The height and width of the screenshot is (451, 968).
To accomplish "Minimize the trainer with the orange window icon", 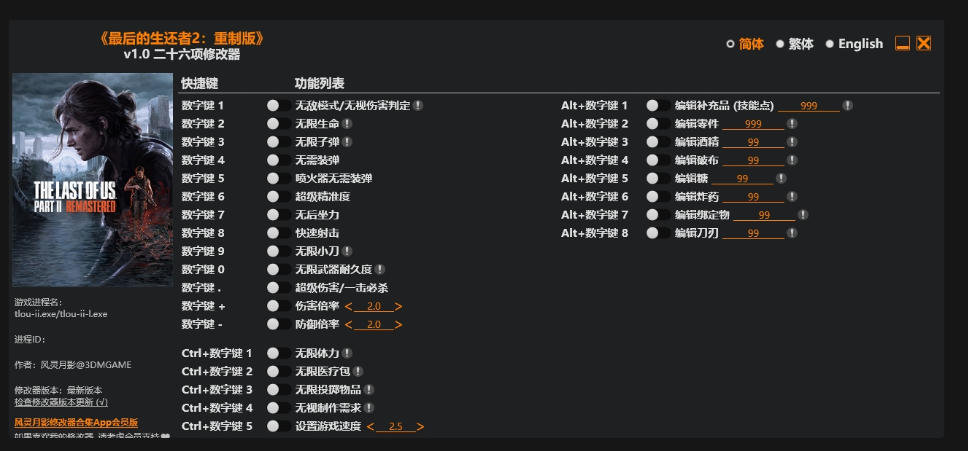I will [903, 43].
